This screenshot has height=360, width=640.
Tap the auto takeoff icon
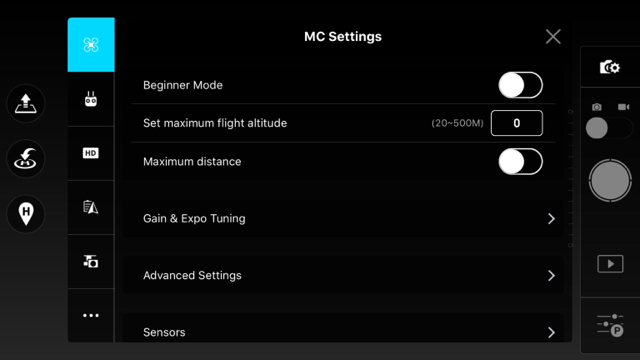(x=26, y=104)
